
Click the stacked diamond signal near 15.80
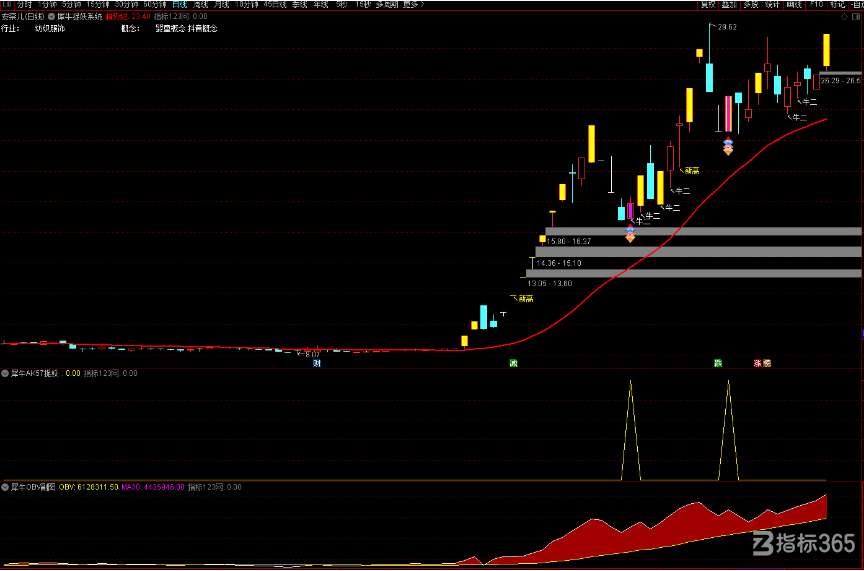point(630,234)
